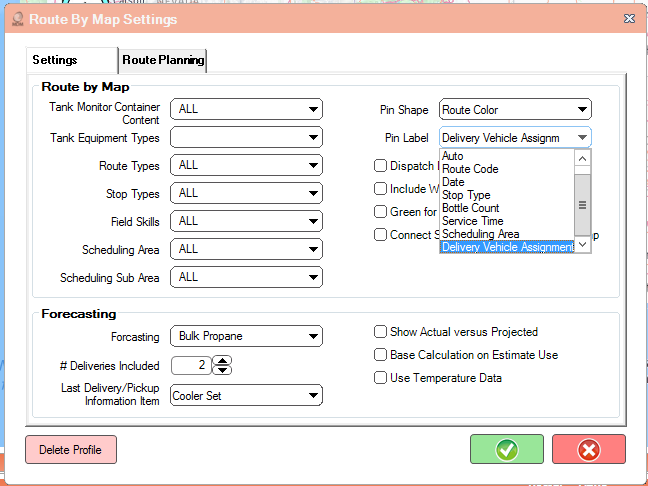
Task: Open the Route Types dropdown
Action: coord(246,165)
